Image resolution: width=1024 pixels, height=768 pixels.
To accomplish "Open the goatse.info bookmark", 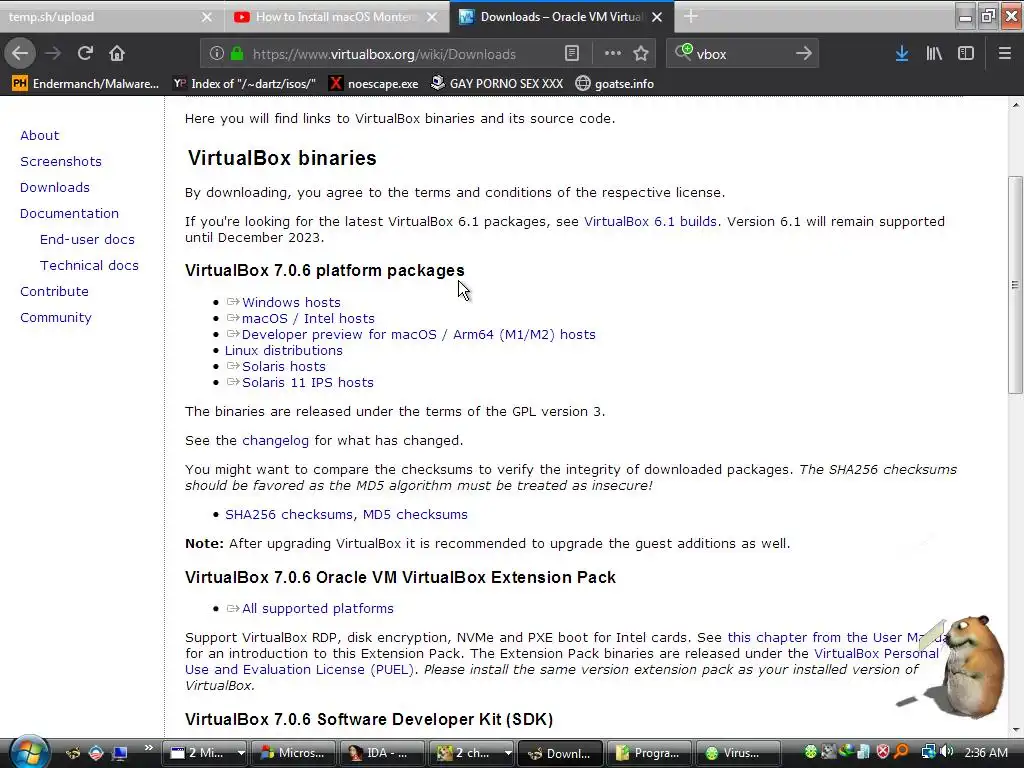I will pyautogui.click(x=615, y=84).
